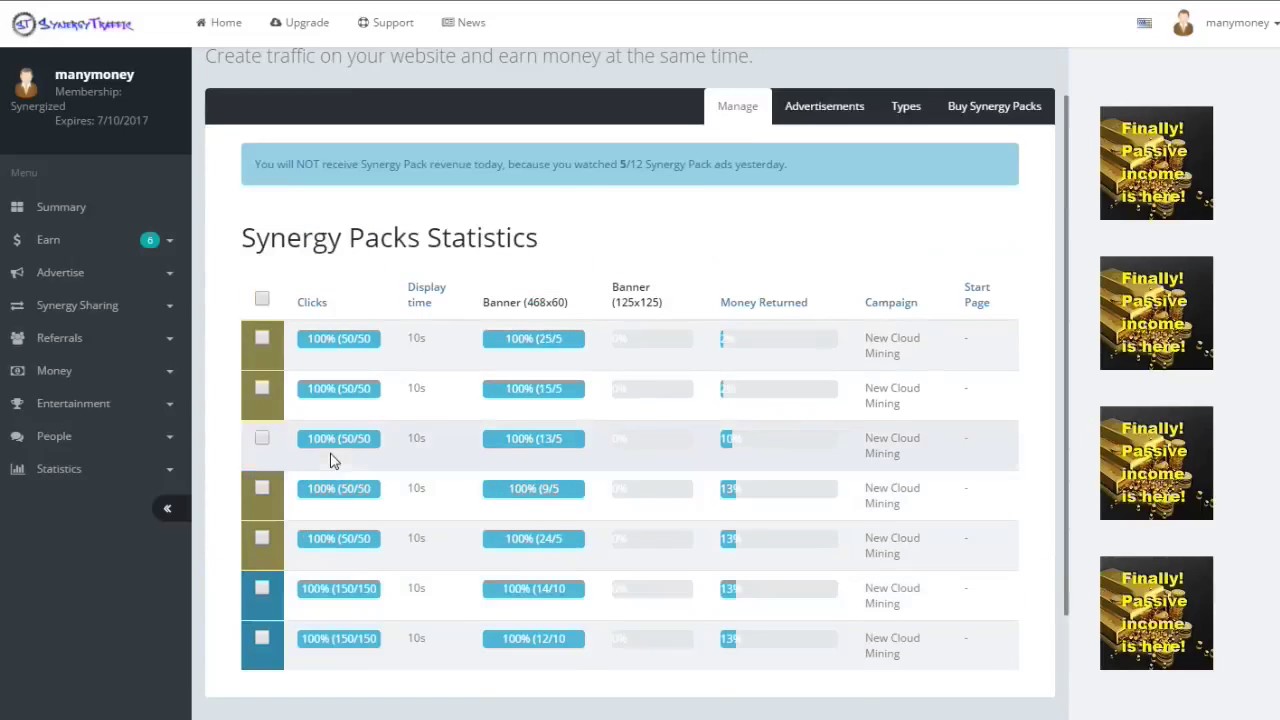Tick the checkbox for the 100% (24/5) banner row
Viewport: 1280px width, 720px height.
coord(262,538)
